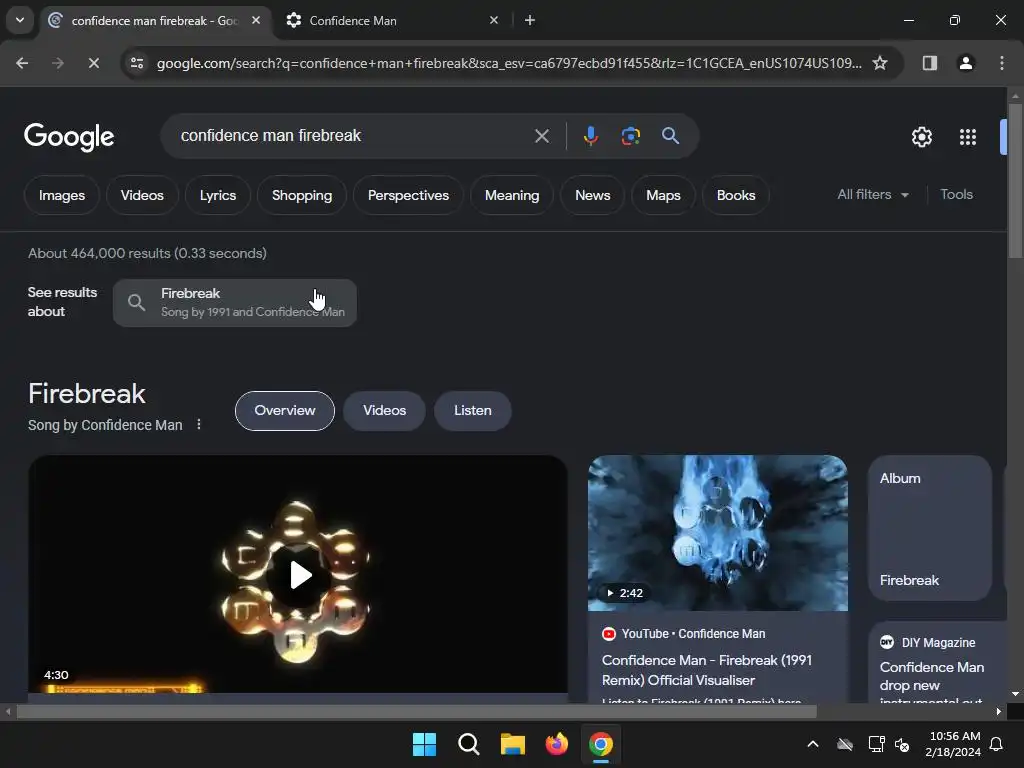Switch to the Confidence Man settings tab

tap(392, 20)
